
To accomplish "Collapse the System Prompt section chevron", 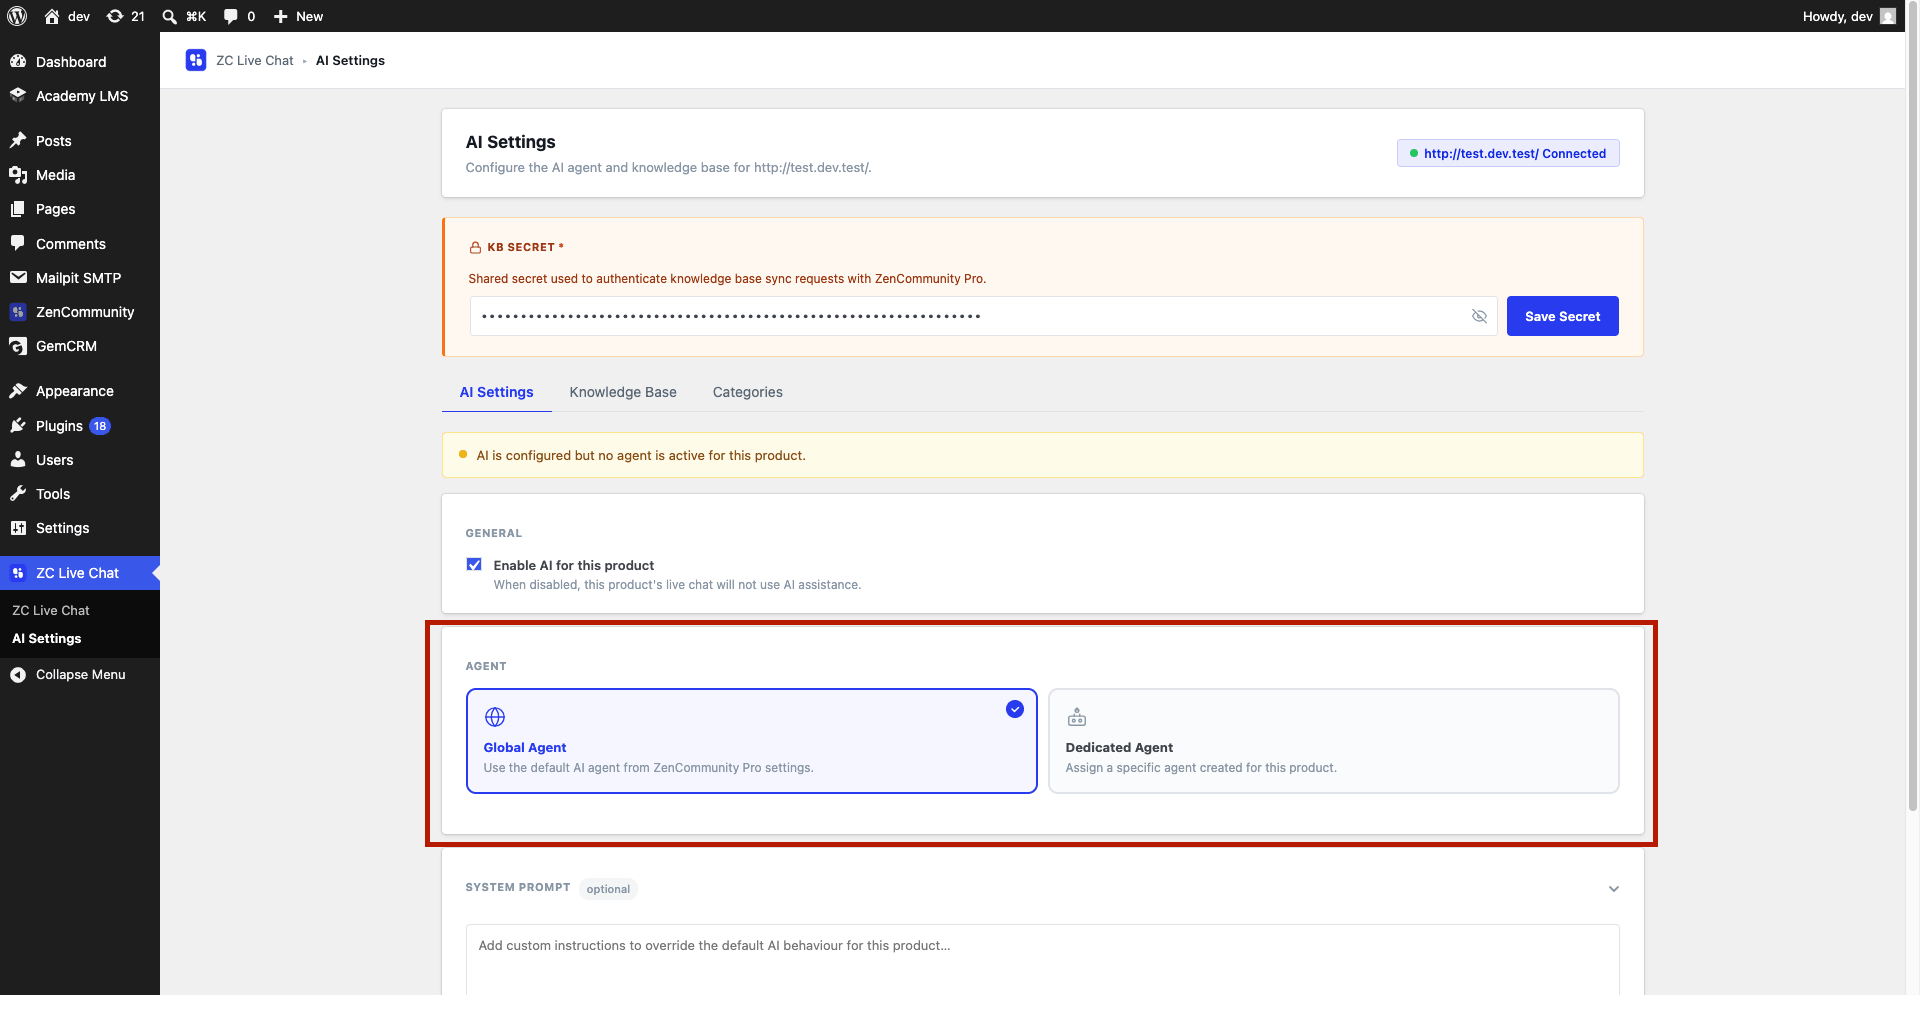I will point(1613,889).
